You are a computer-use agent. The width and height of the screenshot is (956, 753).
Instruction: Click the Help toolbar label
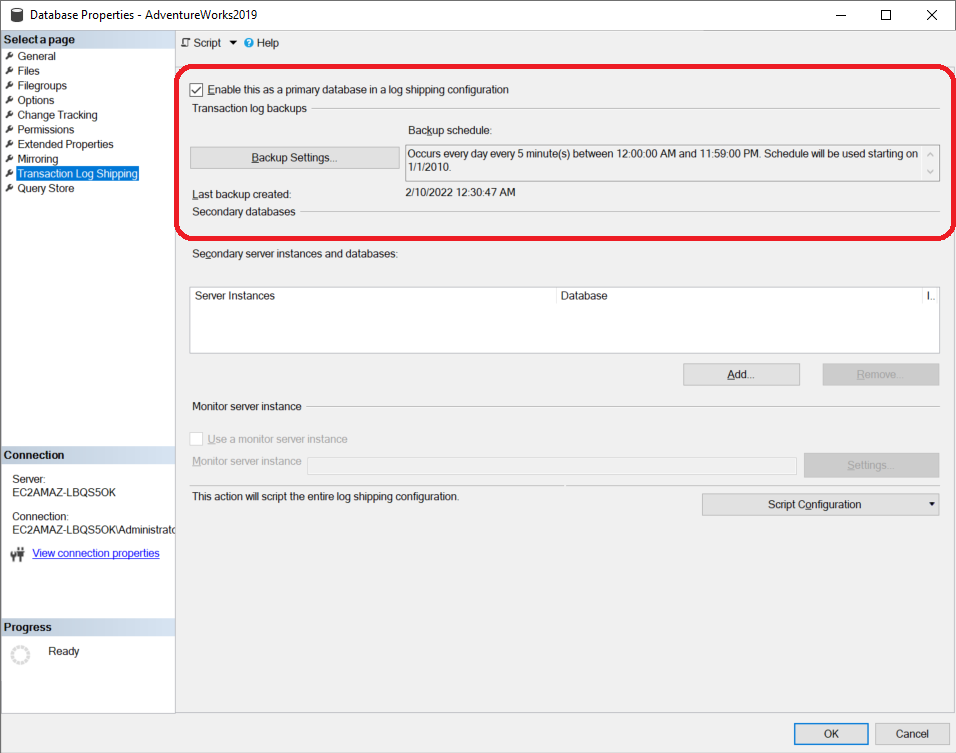[x=268, y=43]
